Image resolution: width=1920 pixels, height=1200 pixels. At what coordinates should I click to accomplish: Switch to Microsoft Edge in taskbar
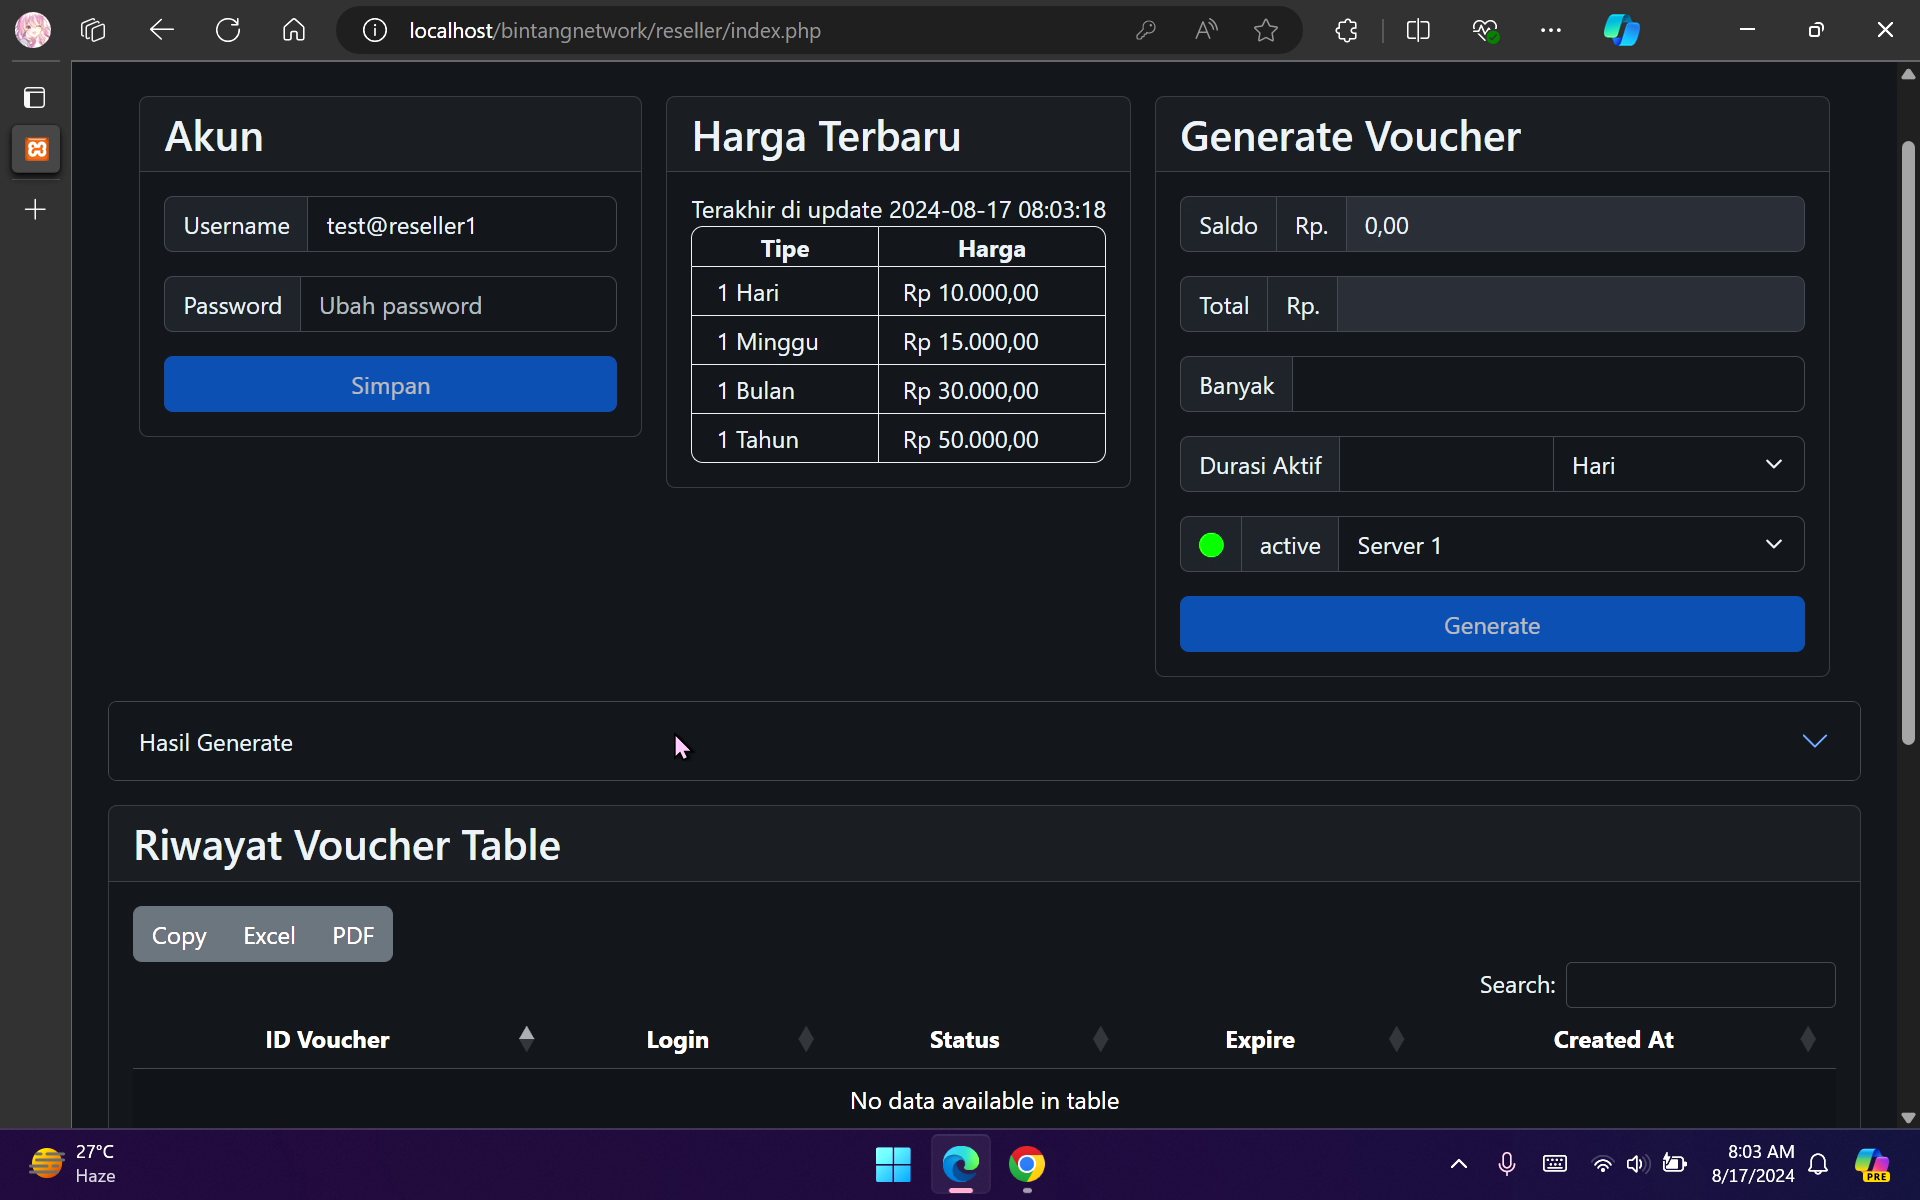point(961,1164)
